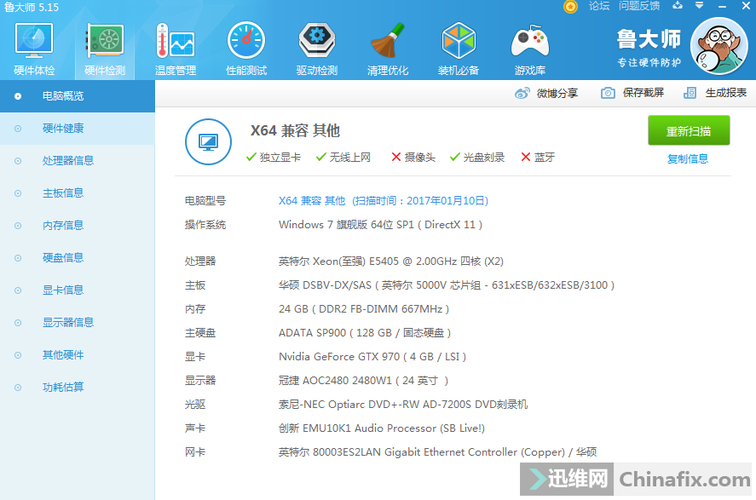The height and width of the screenshot is (500, 756).
Task: Click the Xeon E5405 processor value
Action: pyautogui.click(x=391, y=261)
